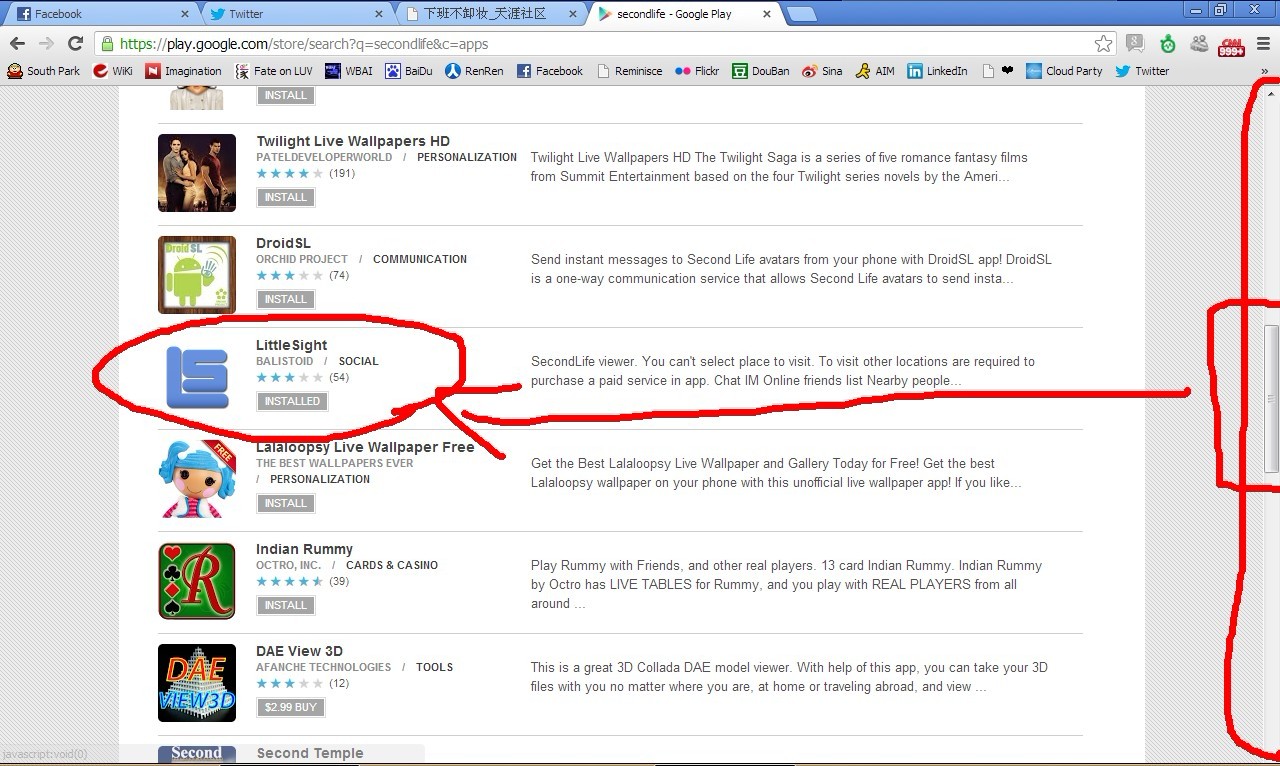Close the Twitter browser tab
The width and height of the screenshot is (1280, 766).
point(378,14)
